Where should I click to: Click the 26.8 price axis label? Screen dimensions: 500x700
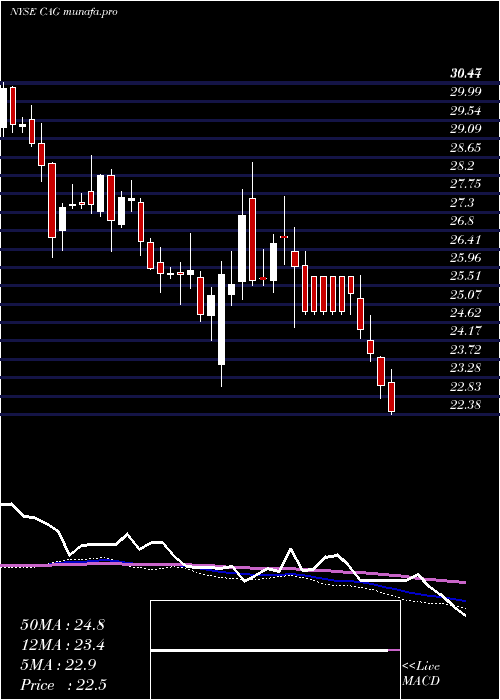(462, 221)
